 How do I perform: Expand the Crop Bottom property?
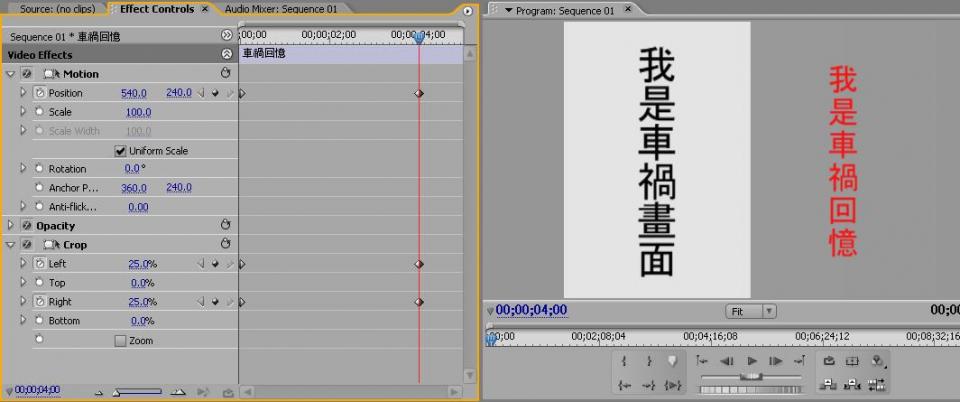24,320
